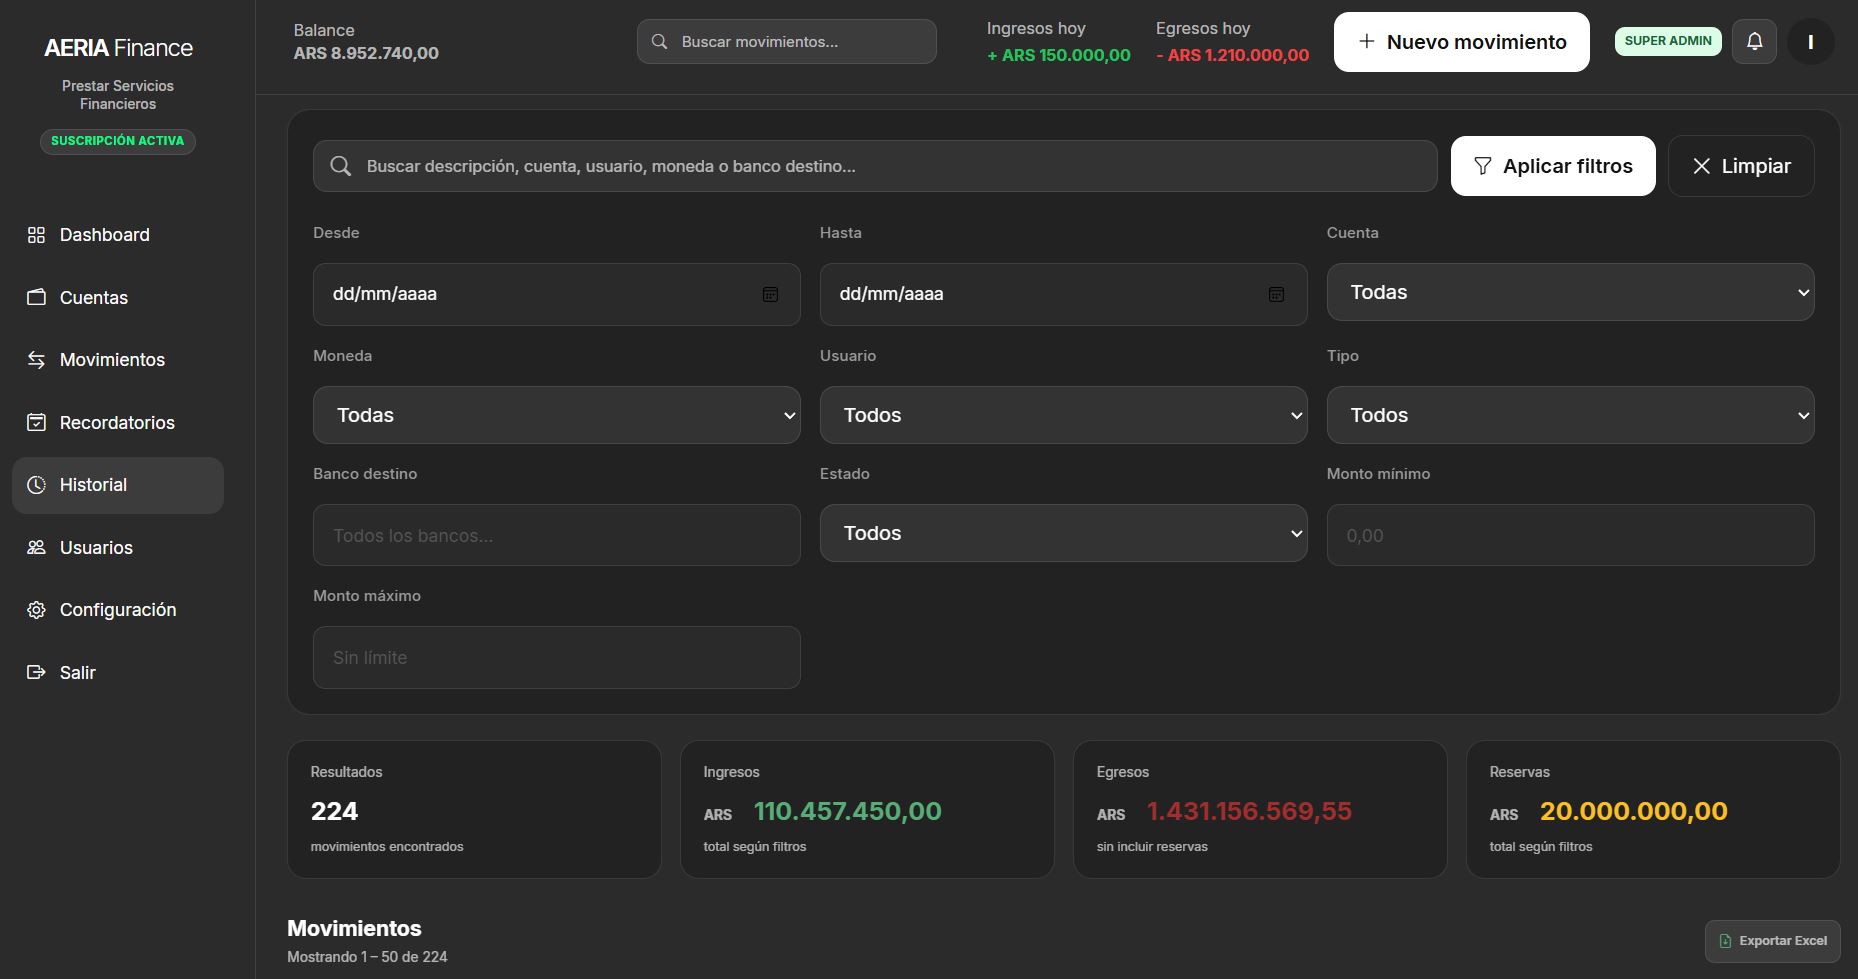Click the Dashboard grid icon in sidebar
1858x979 pixels.
click(36, 235)
